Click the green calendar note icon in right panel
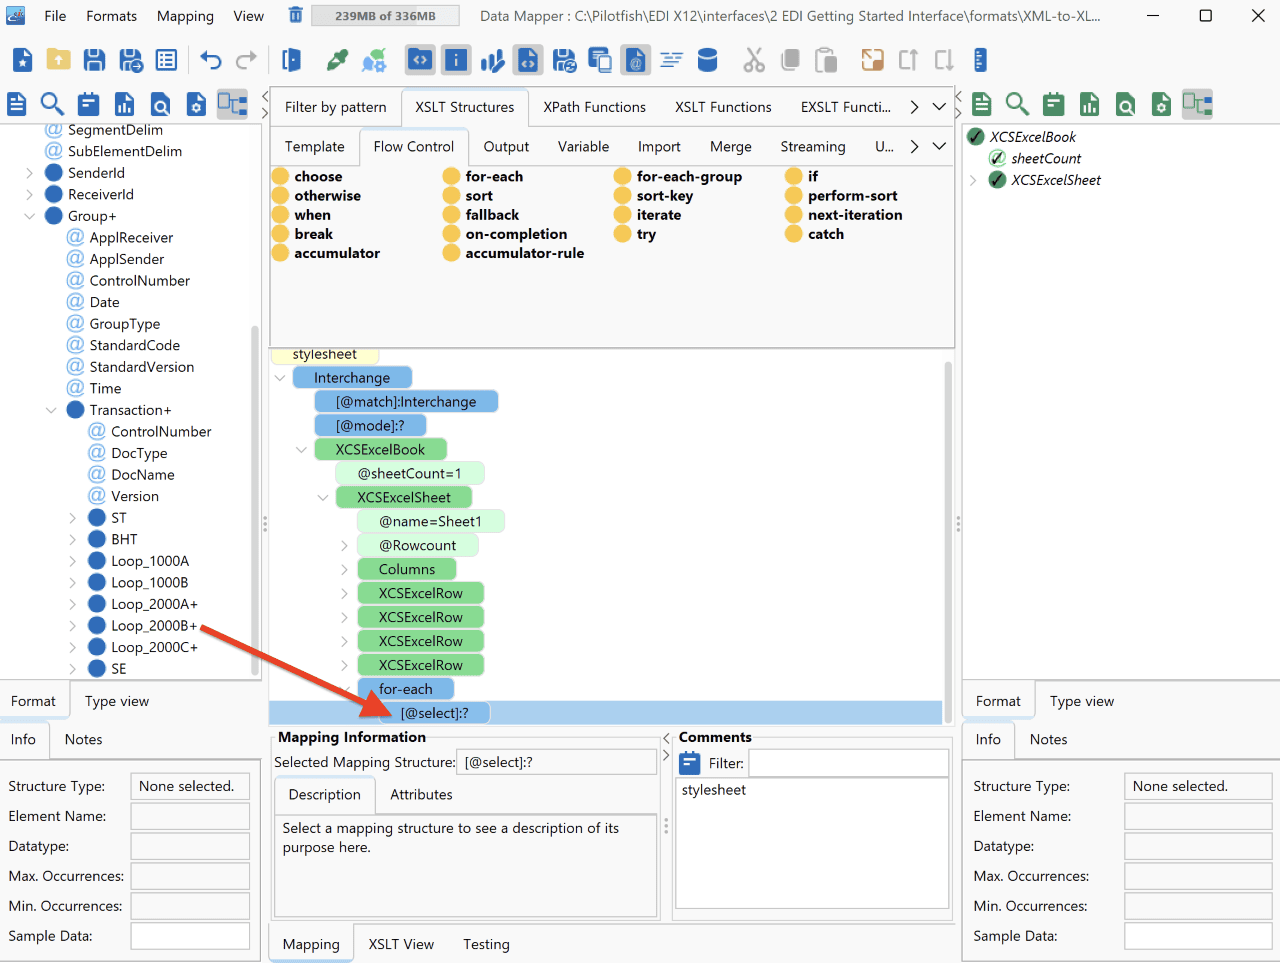 [x=1053, y=104]
